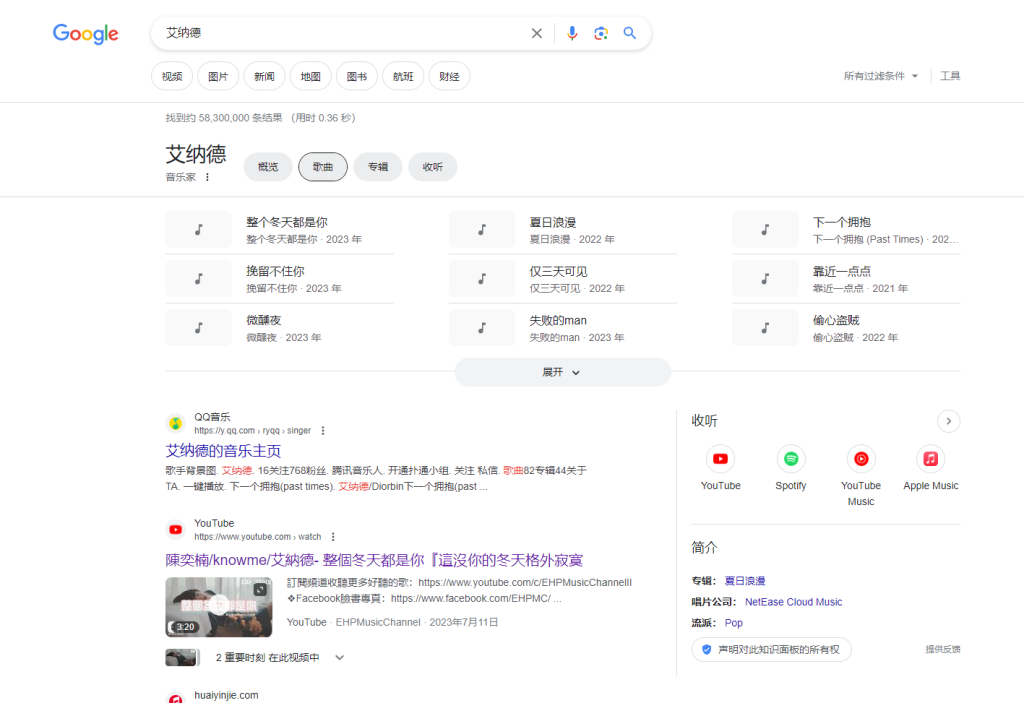Click the magnifier search button
The width and height of the screenshot is (1024, 703).
[630, 33]
